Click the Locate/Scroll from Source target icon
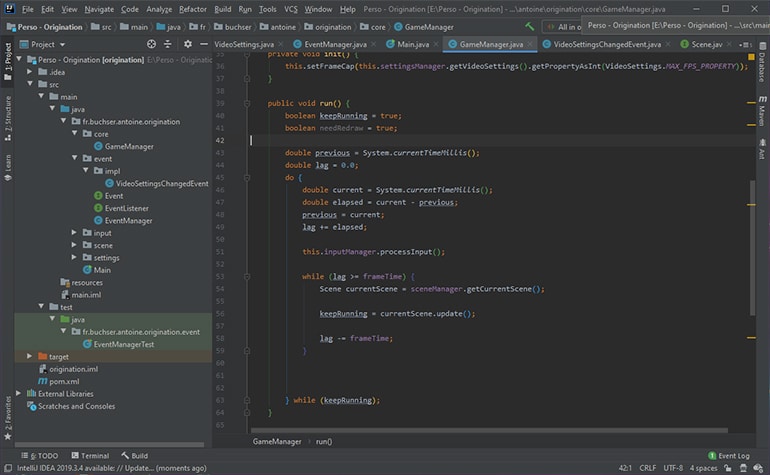Viewport: 770px width, 475px height. point(151,44)
